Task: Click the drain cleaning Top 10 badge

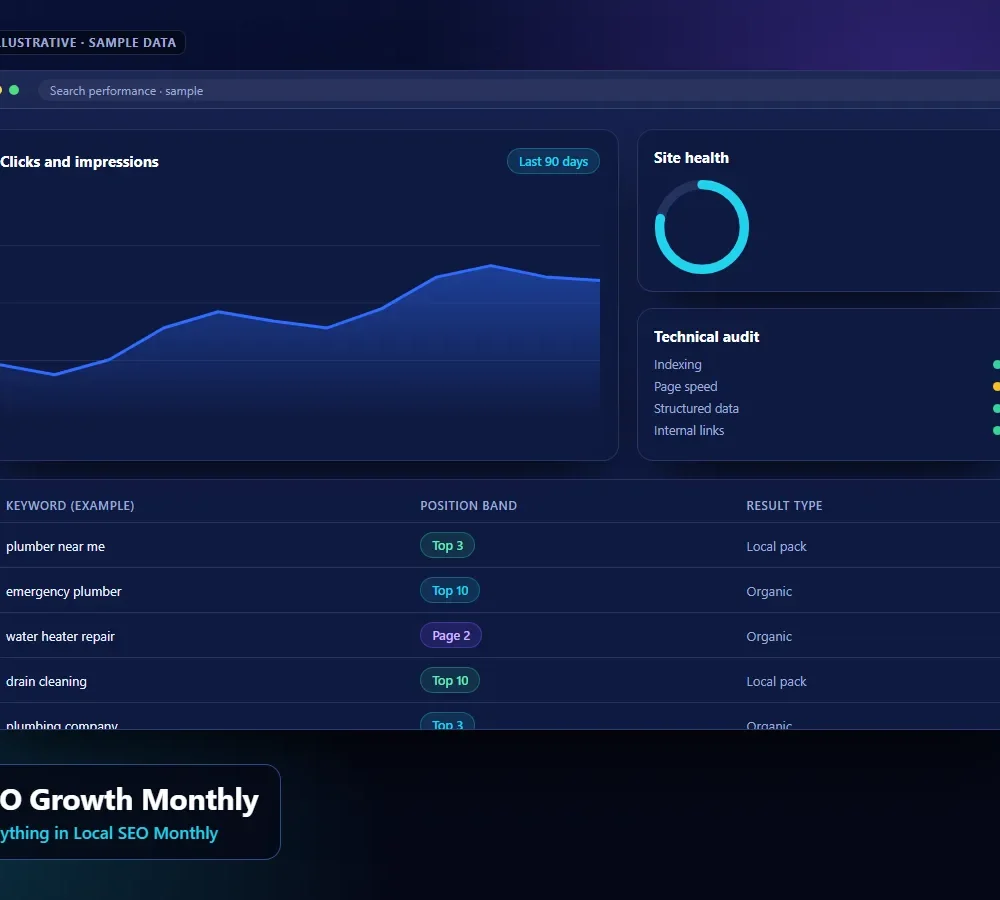Action: (450, 681)
